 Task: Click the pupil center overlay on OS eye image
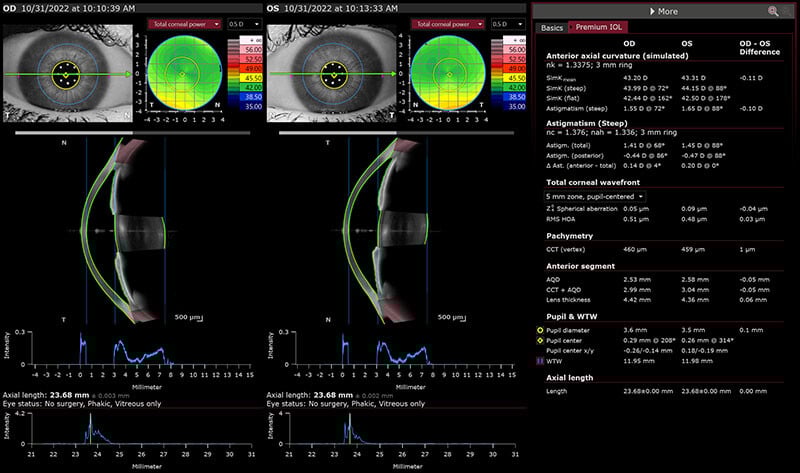pyautogui.click(x=330, y=75)
